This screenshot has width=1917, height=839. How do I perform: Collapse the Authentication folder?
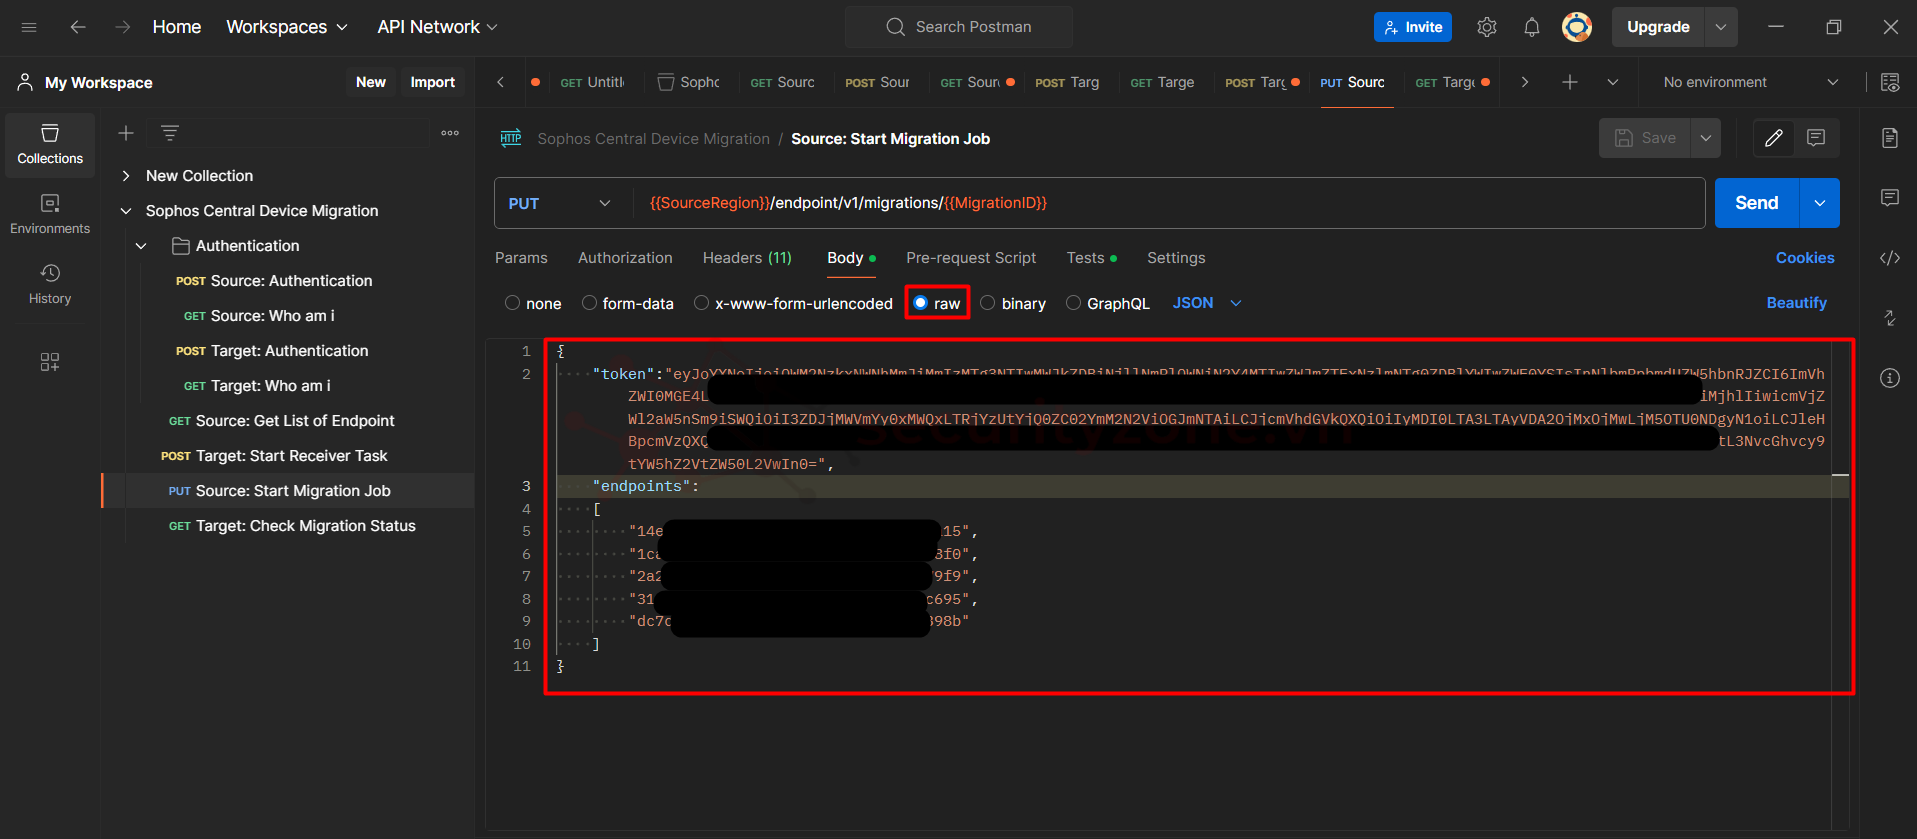click(x=141, y=246)
